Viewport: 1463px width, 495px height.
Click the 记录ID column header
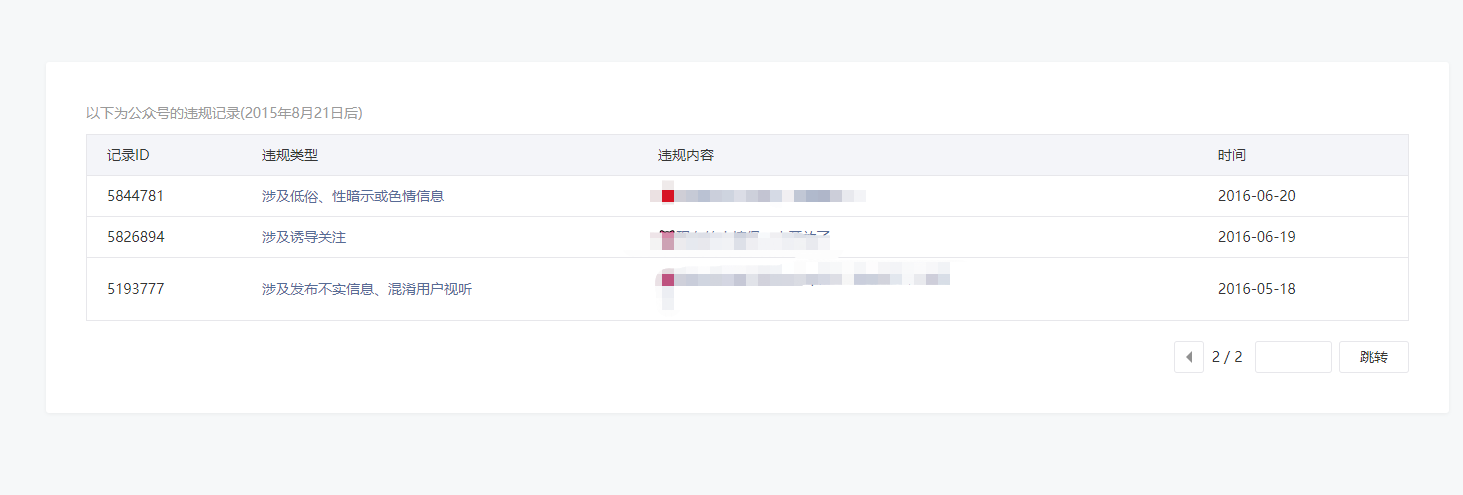pyautogui.click(x=128, y=155)
